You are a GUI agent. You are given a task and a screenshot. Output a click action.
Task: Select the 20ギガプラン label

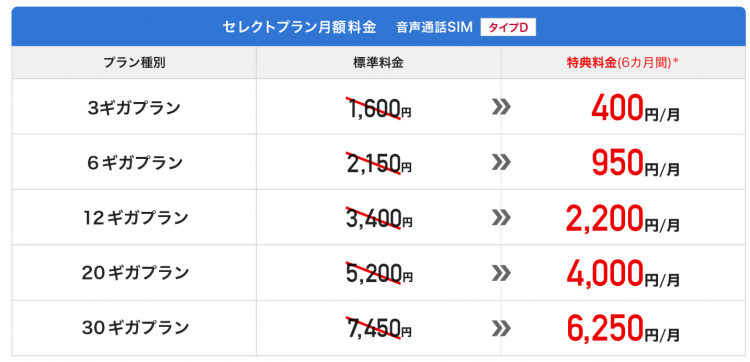[134, 273]
